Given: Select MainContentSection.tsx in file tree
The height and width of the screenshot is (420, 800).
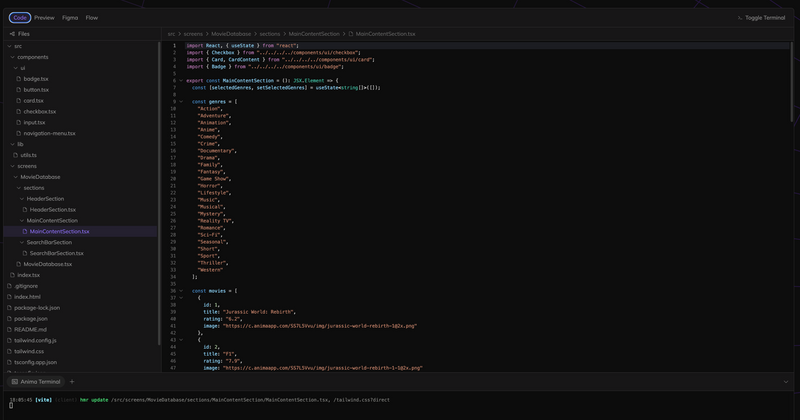Looking at the screenshot, I should 59,231.
